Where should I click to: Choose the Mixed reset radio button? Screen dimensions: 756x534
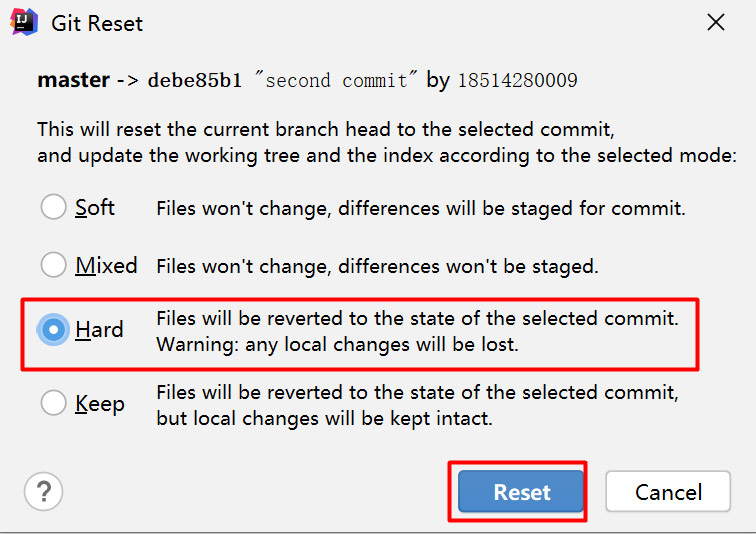coord(53,265)
